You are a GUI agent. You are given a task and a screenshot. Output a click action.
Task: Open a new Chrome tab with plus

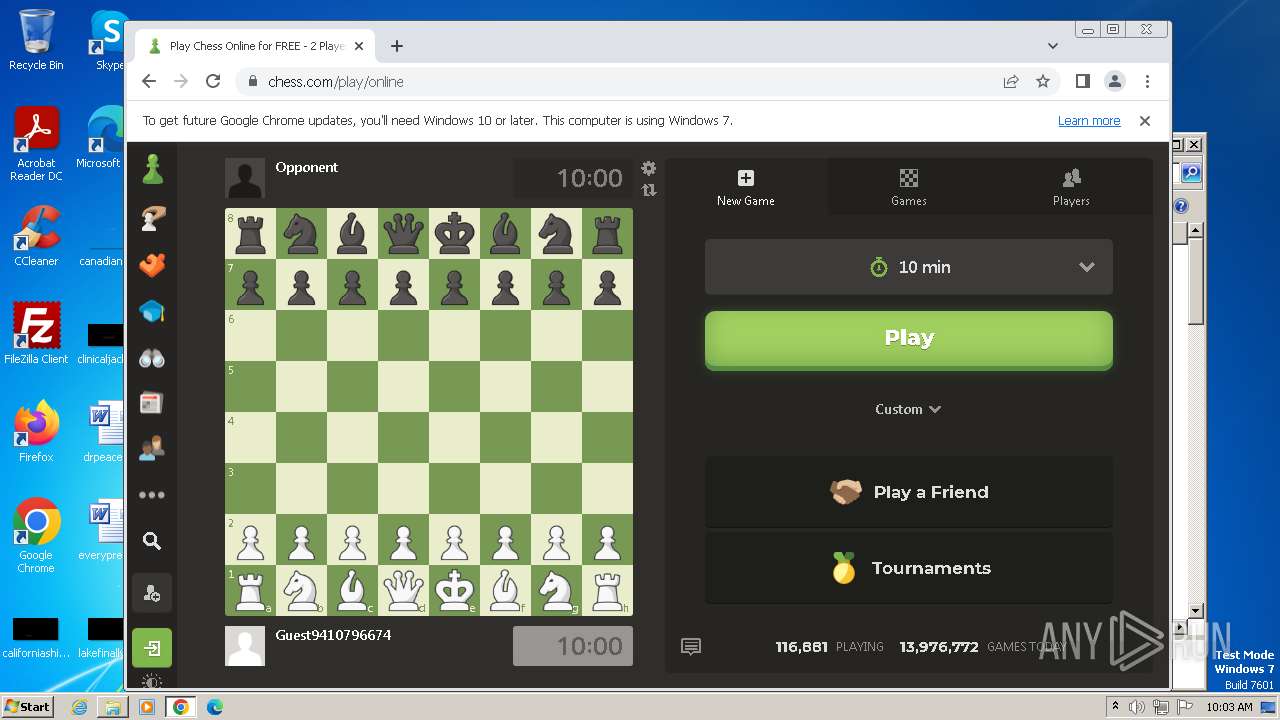pos(397,46)
